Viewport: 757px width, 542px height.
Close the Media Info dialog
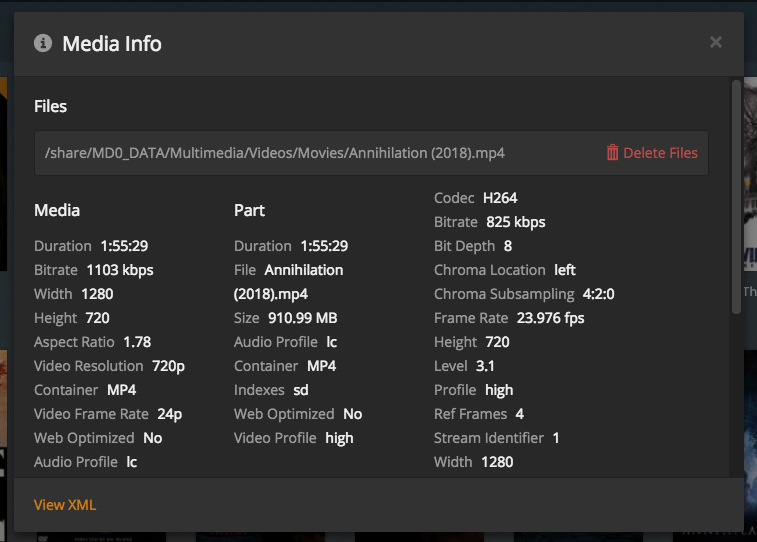716,42
